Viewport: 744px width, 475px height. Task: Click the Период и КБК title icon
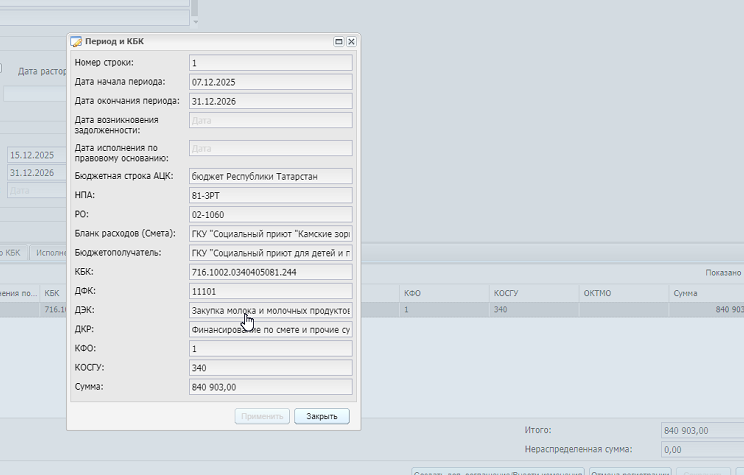point(76,42)
